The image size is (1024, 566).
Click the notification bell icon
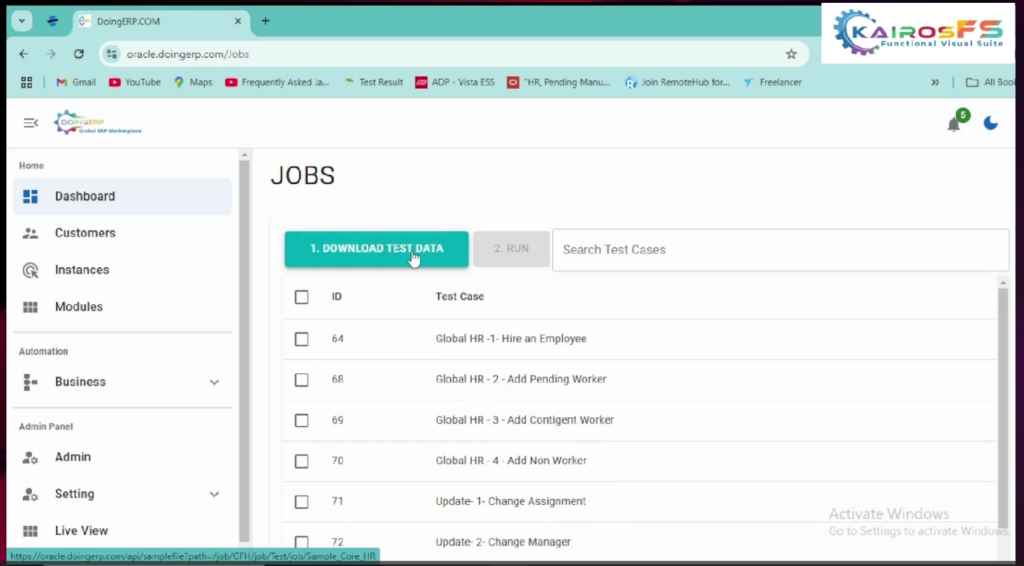point(954,124)
